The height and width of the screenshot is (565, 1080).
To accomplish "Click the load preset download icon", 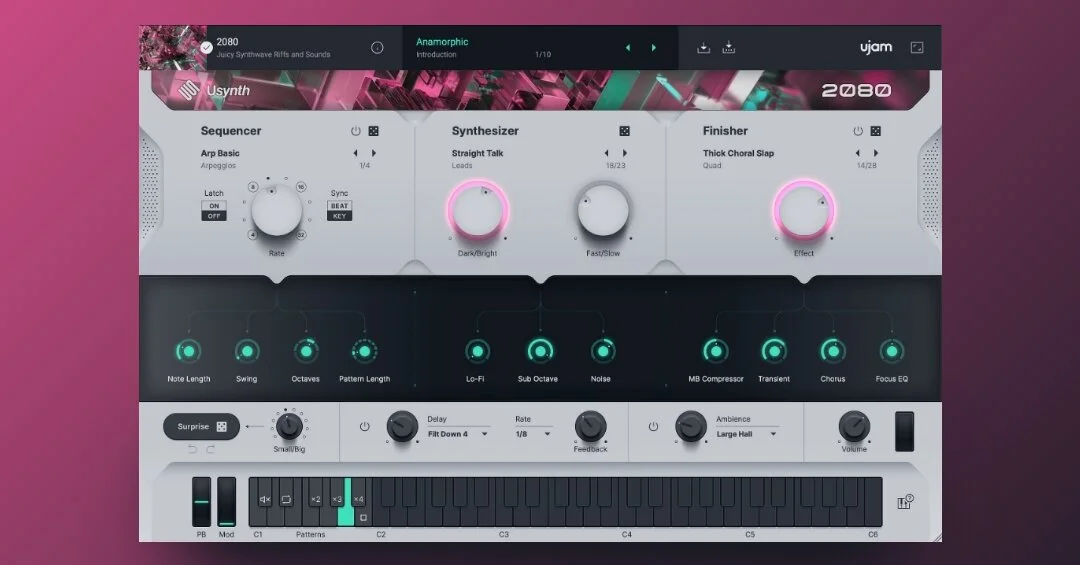I will pyautogui.click(x=703, y=48).
